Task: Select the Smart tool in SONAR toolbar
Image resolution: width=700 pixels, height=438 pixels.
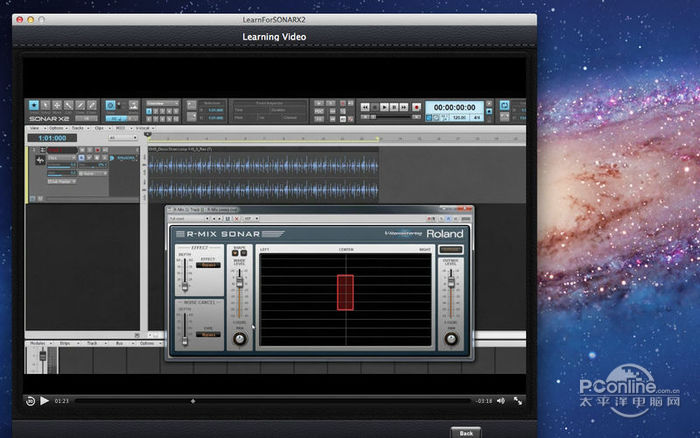Action: tap(34, 105)
